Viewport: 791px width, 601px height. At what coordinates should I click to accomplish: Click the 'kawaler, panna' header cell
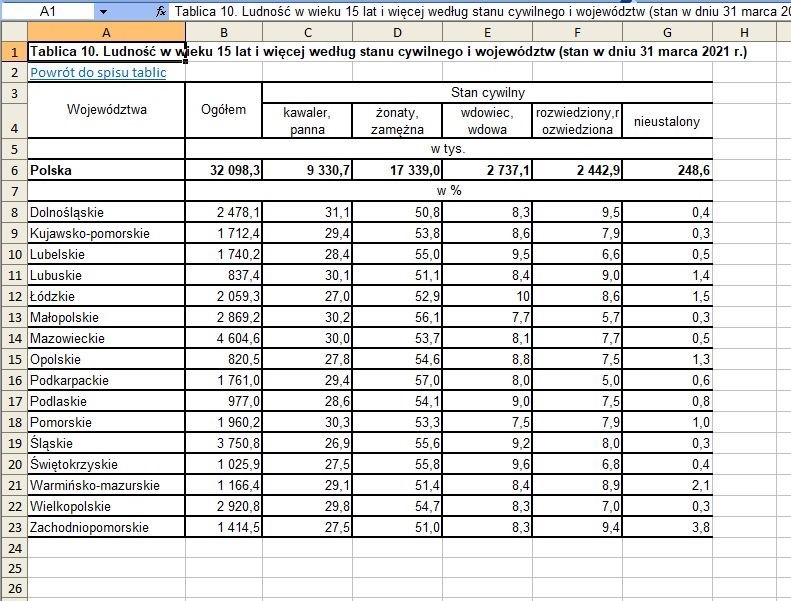(x=307, y=121)
